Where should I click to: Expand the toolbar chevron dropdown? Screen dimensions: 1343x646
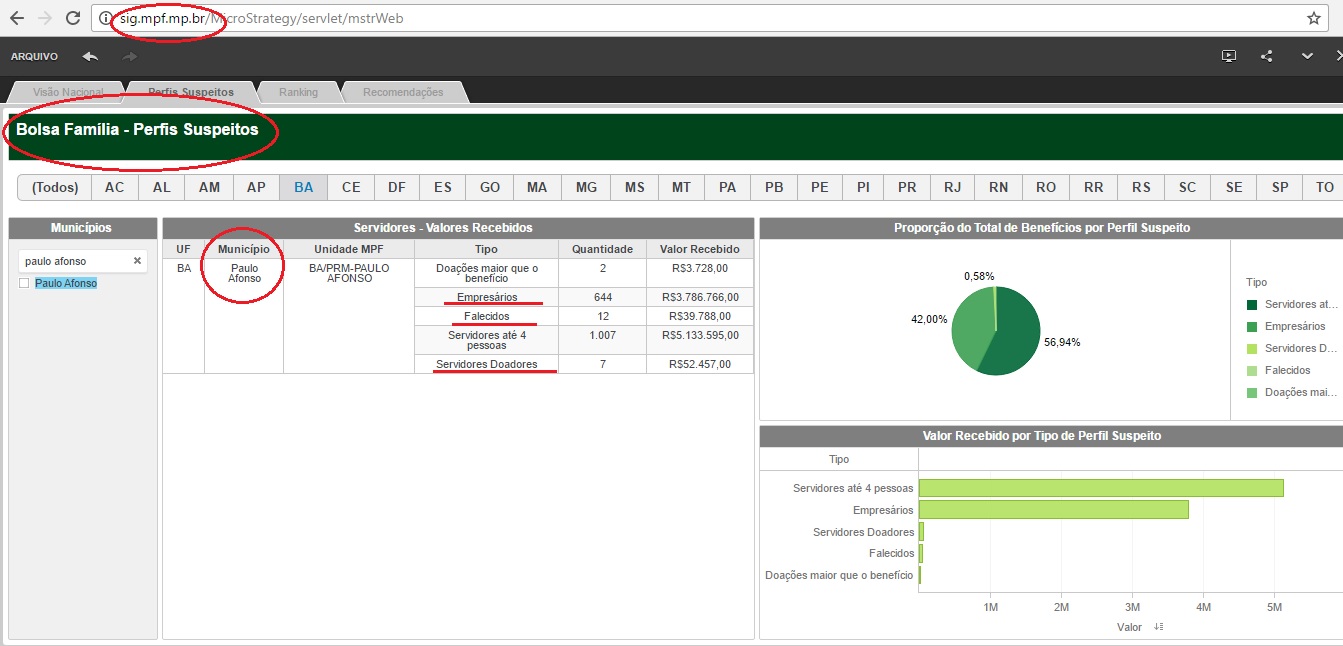click(1307, 56)
